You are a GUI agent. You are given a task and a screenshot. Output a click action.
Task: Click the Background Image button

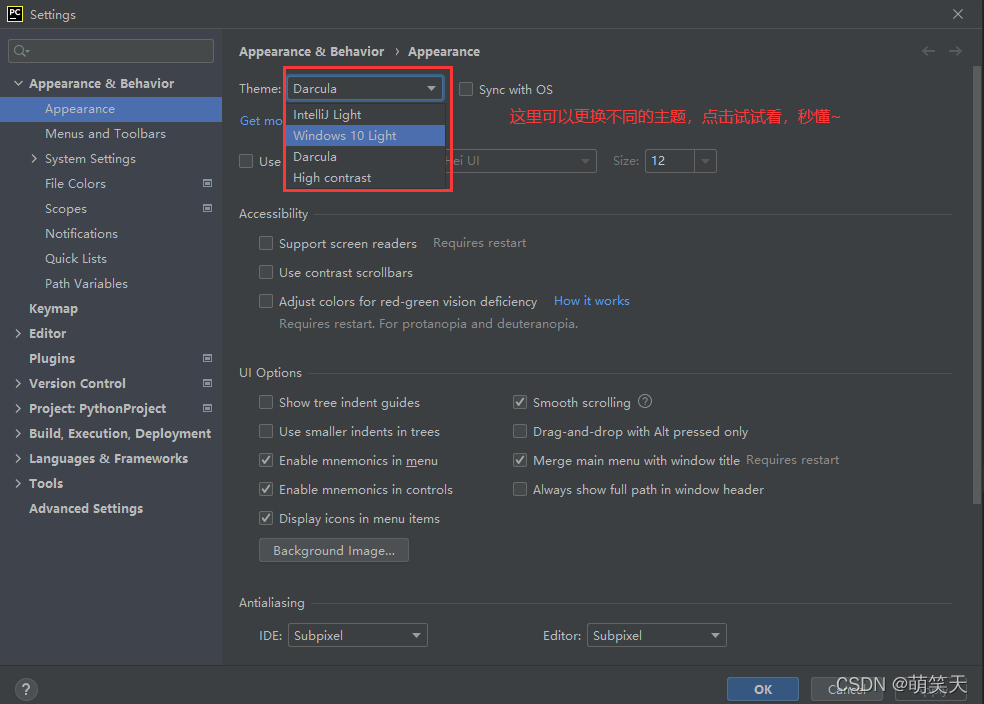coord(333,551)
